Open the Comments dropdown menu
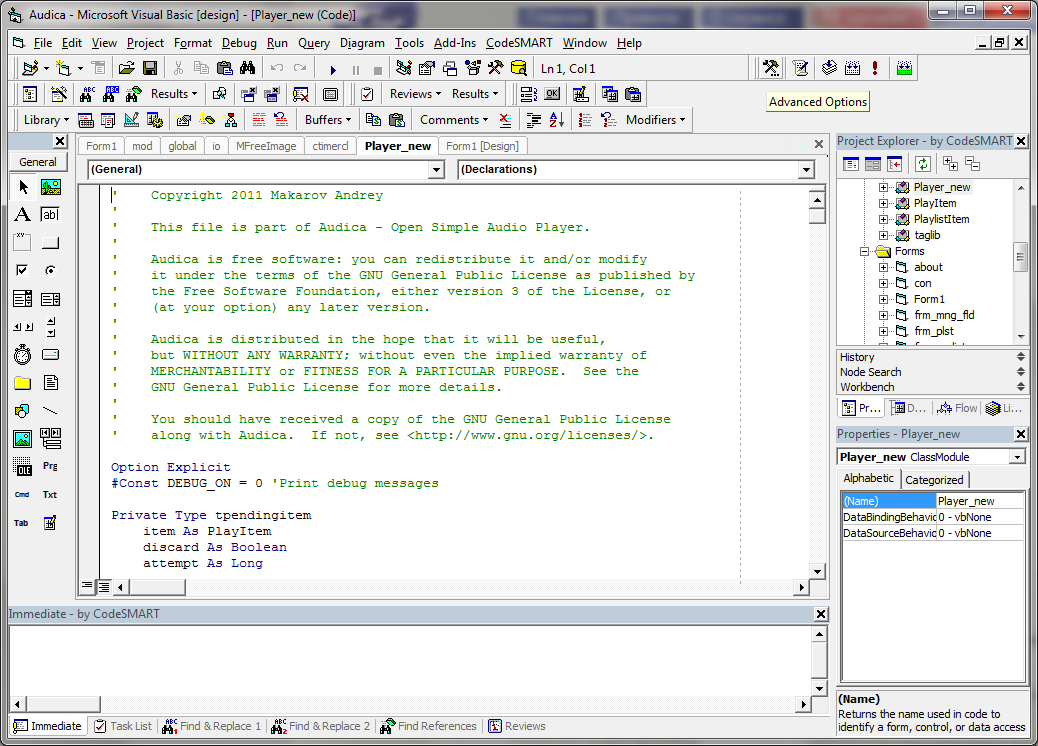The height and width of the screenshot is (746, 1038). (x=454, y=120)
